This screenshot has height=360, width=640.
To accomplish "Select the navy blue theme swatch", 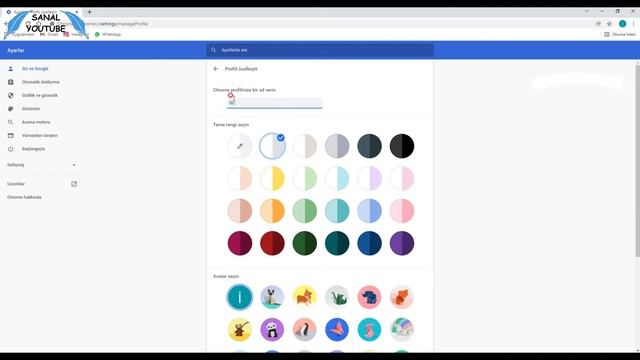I will pyautogui.click(x=369, y=243).
